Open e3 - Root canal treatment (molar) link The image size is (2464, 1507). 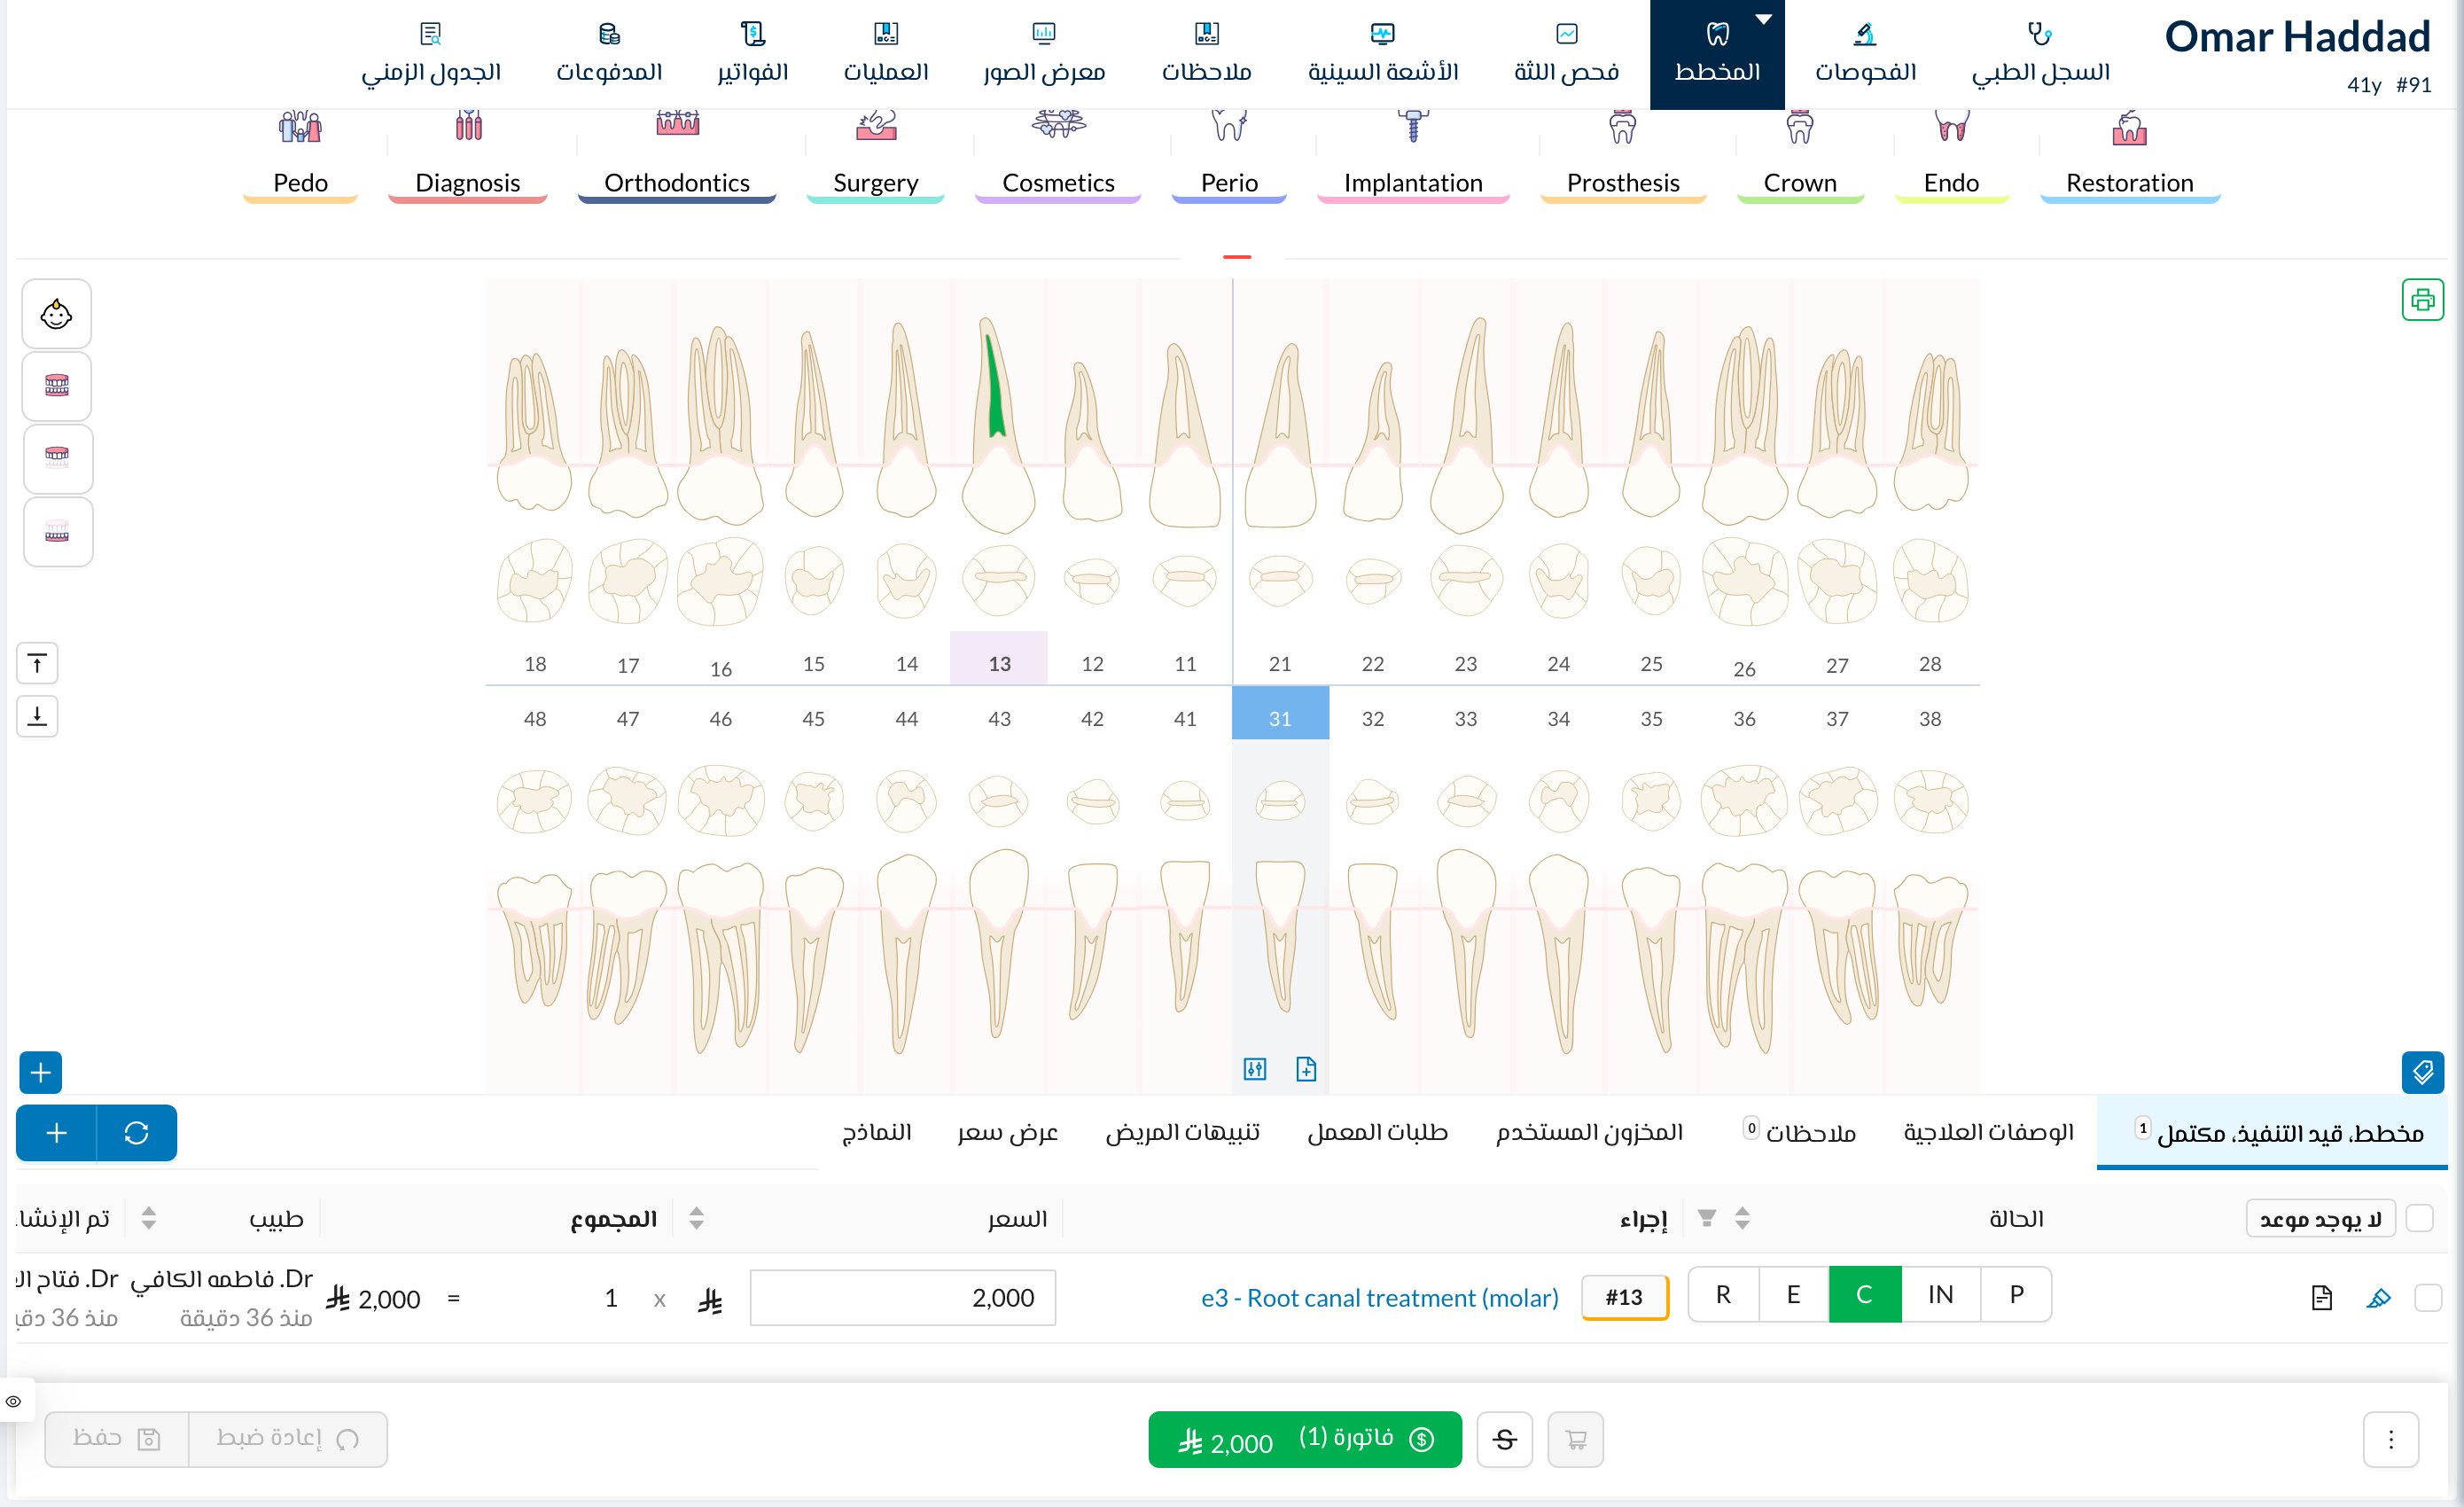[1379, 1298]
